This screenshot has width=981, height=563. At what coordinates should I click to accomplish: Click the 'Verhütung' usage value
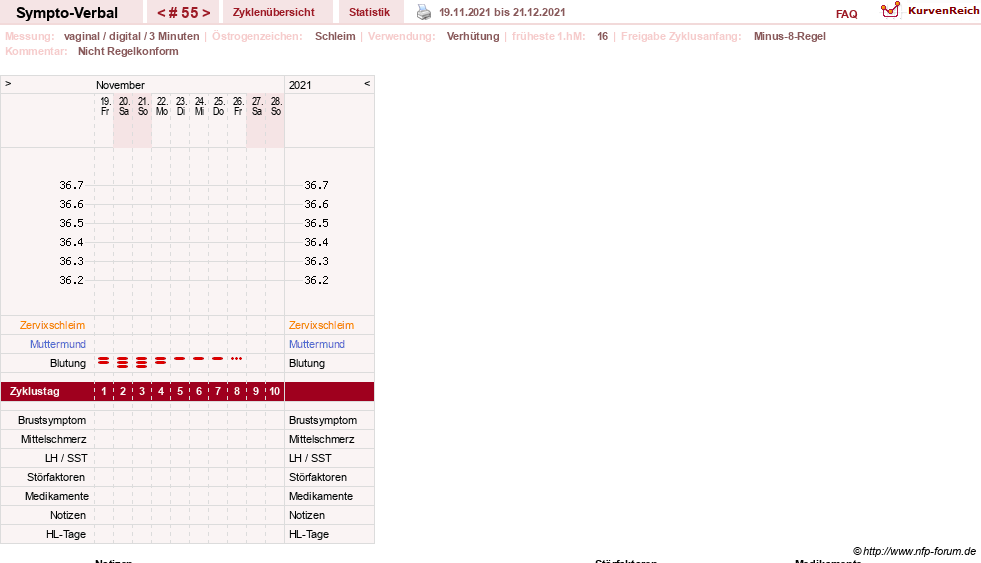point(473,36)
